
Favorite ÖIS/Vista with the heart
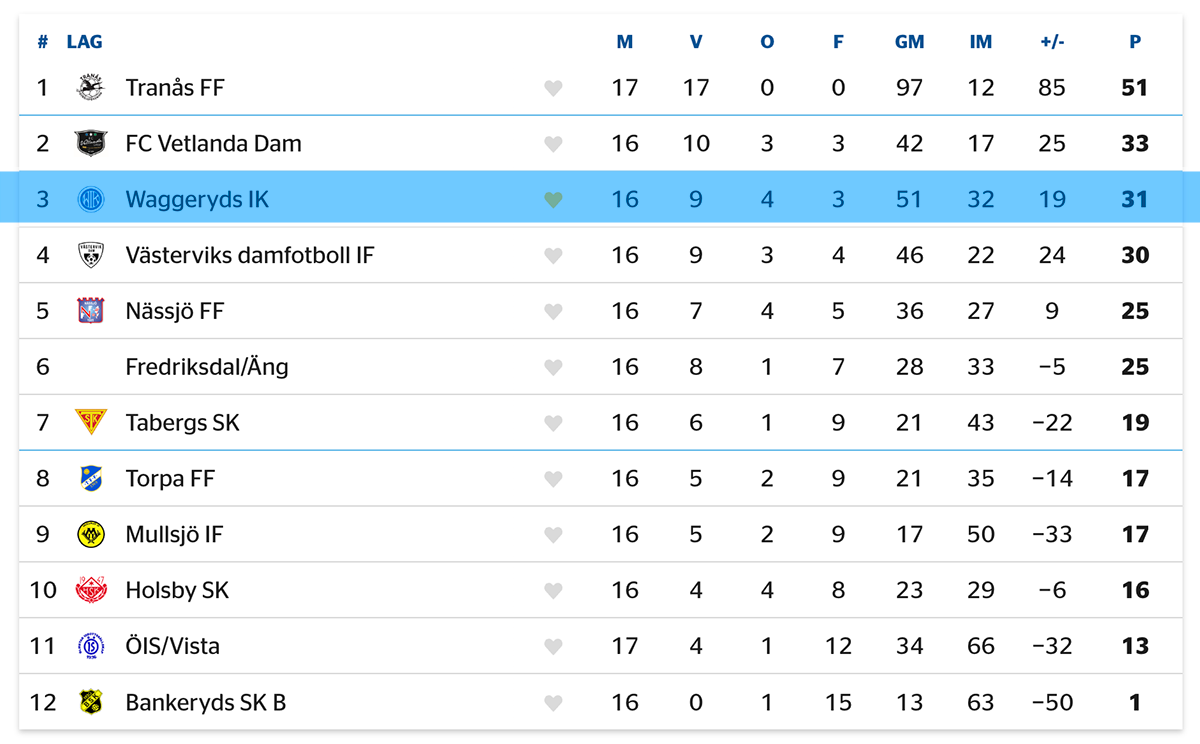(x=553, y=647)
